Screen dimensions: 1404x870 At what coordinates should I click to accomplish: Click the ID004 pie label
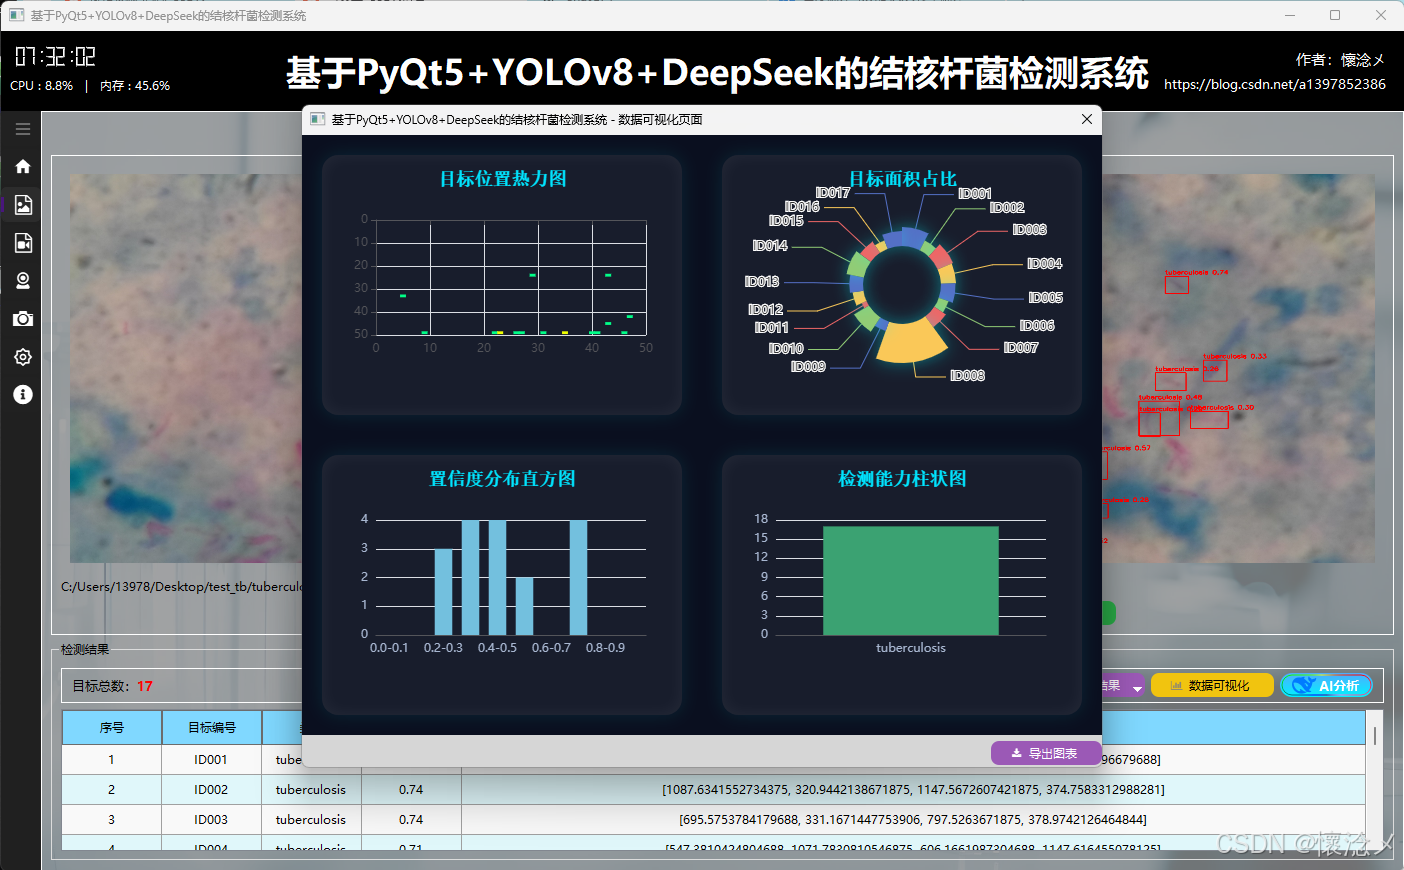[1045, 263]
